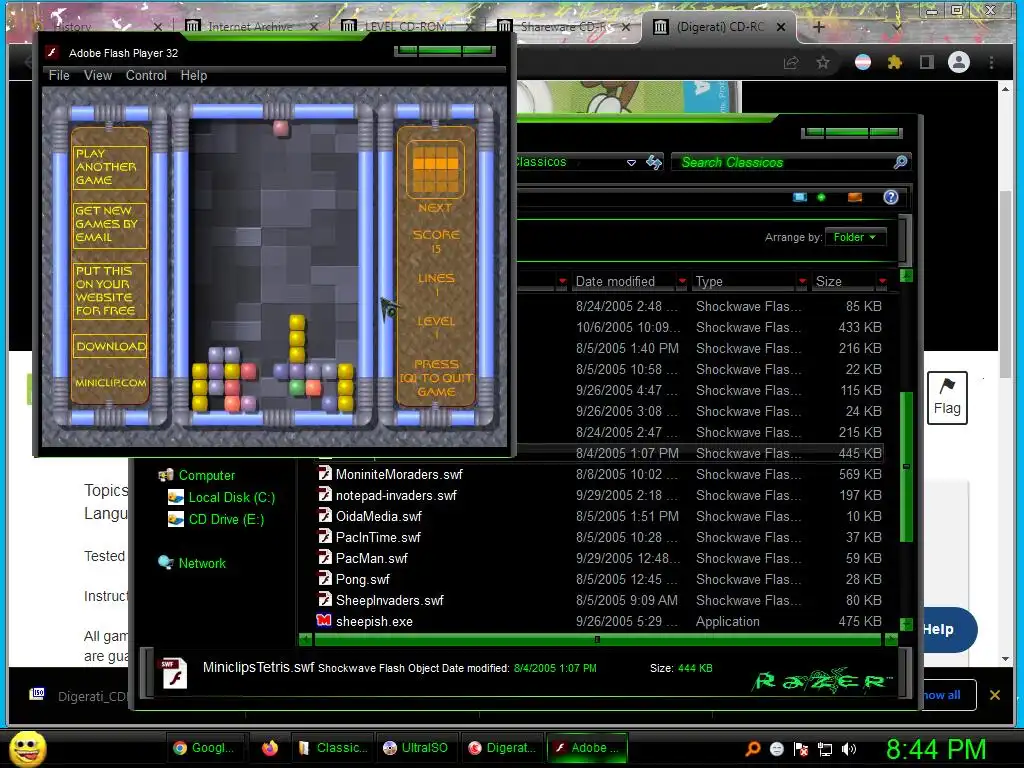
Task: Click the magnifier icon in Explorer search
Action: (x=901, y=162)
